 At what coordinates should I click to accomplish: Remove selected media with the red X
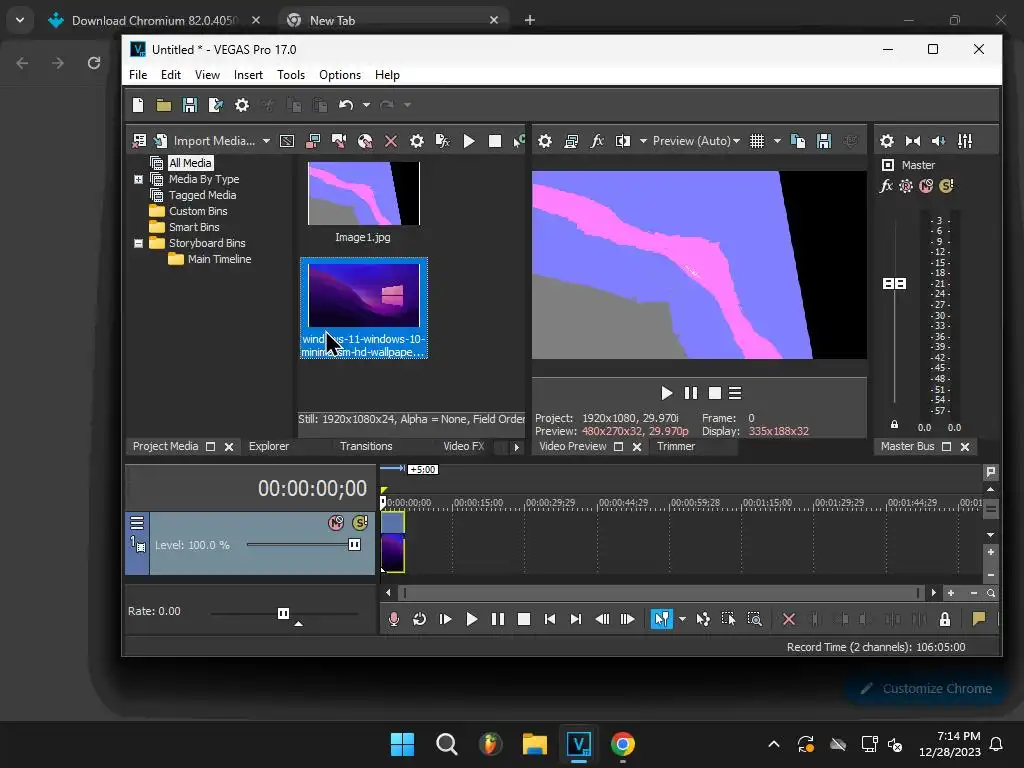point(391,141)
